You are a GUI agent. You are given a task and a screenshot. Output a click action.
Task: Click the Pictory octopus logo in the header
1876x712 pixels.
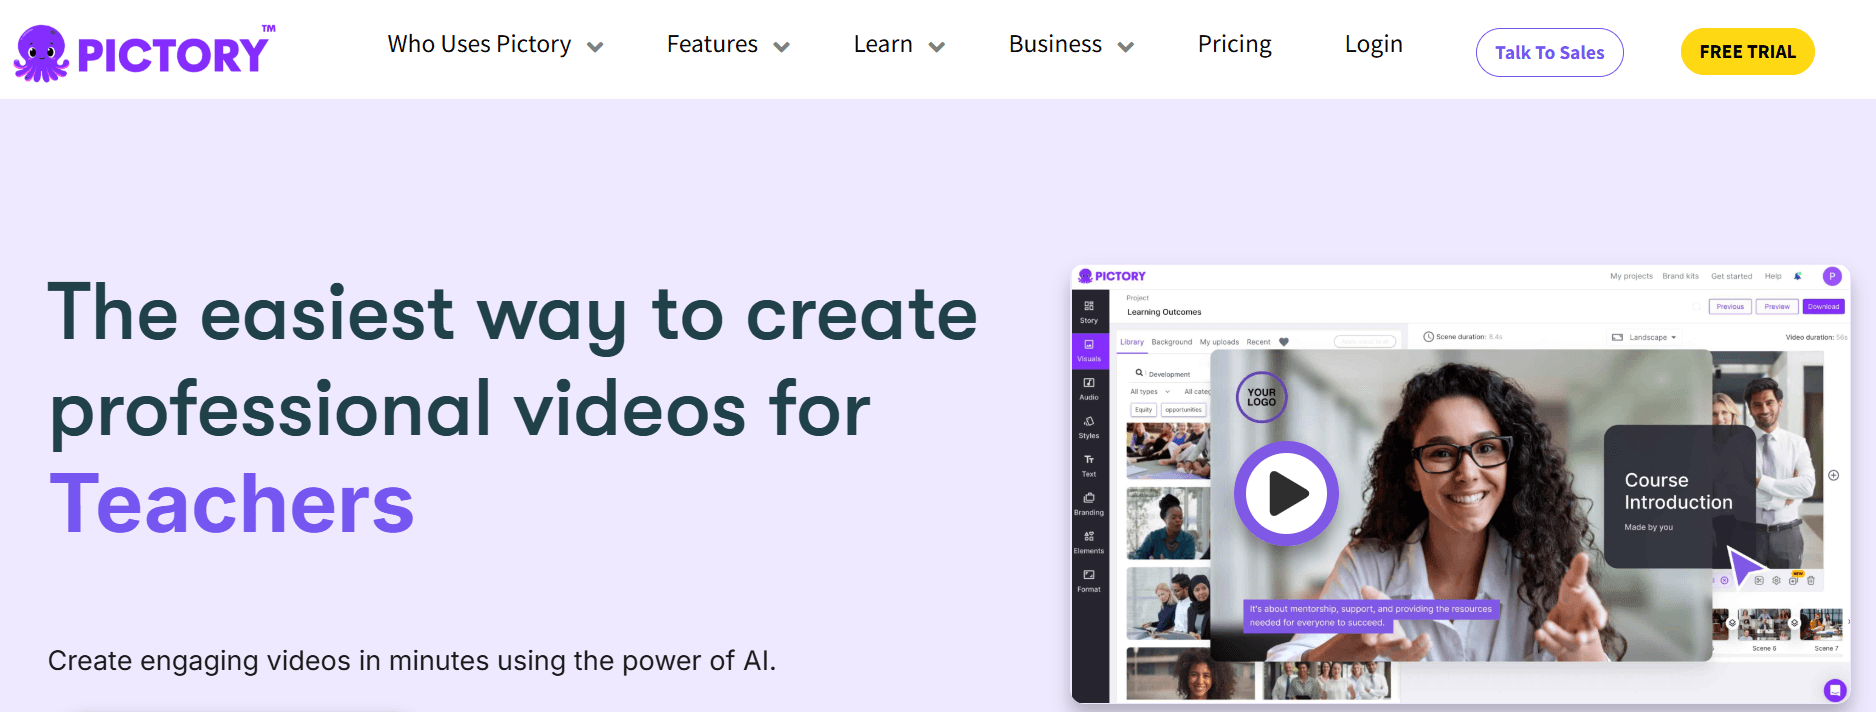coord(142,52)
